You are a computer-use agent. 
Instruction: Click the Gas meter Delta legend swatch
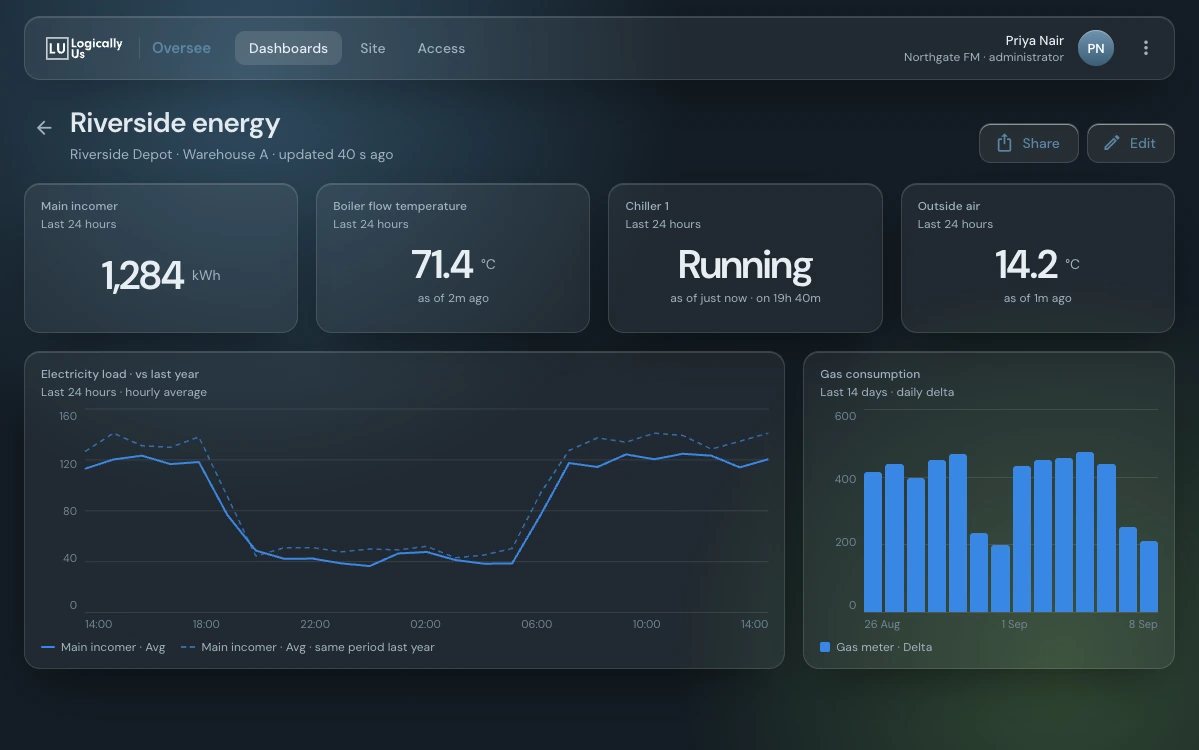[x=825, y=647]
